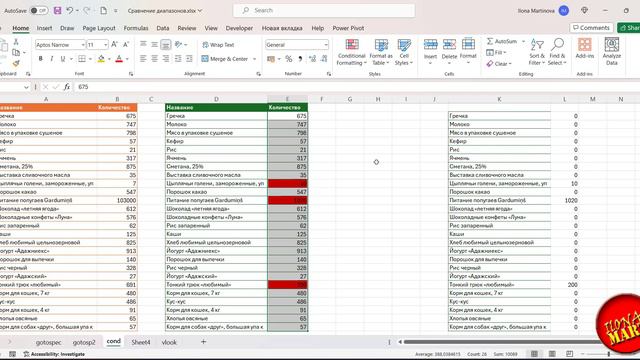Click the Increase Decimal icon
Screen dimensions: 640x360
312,59
